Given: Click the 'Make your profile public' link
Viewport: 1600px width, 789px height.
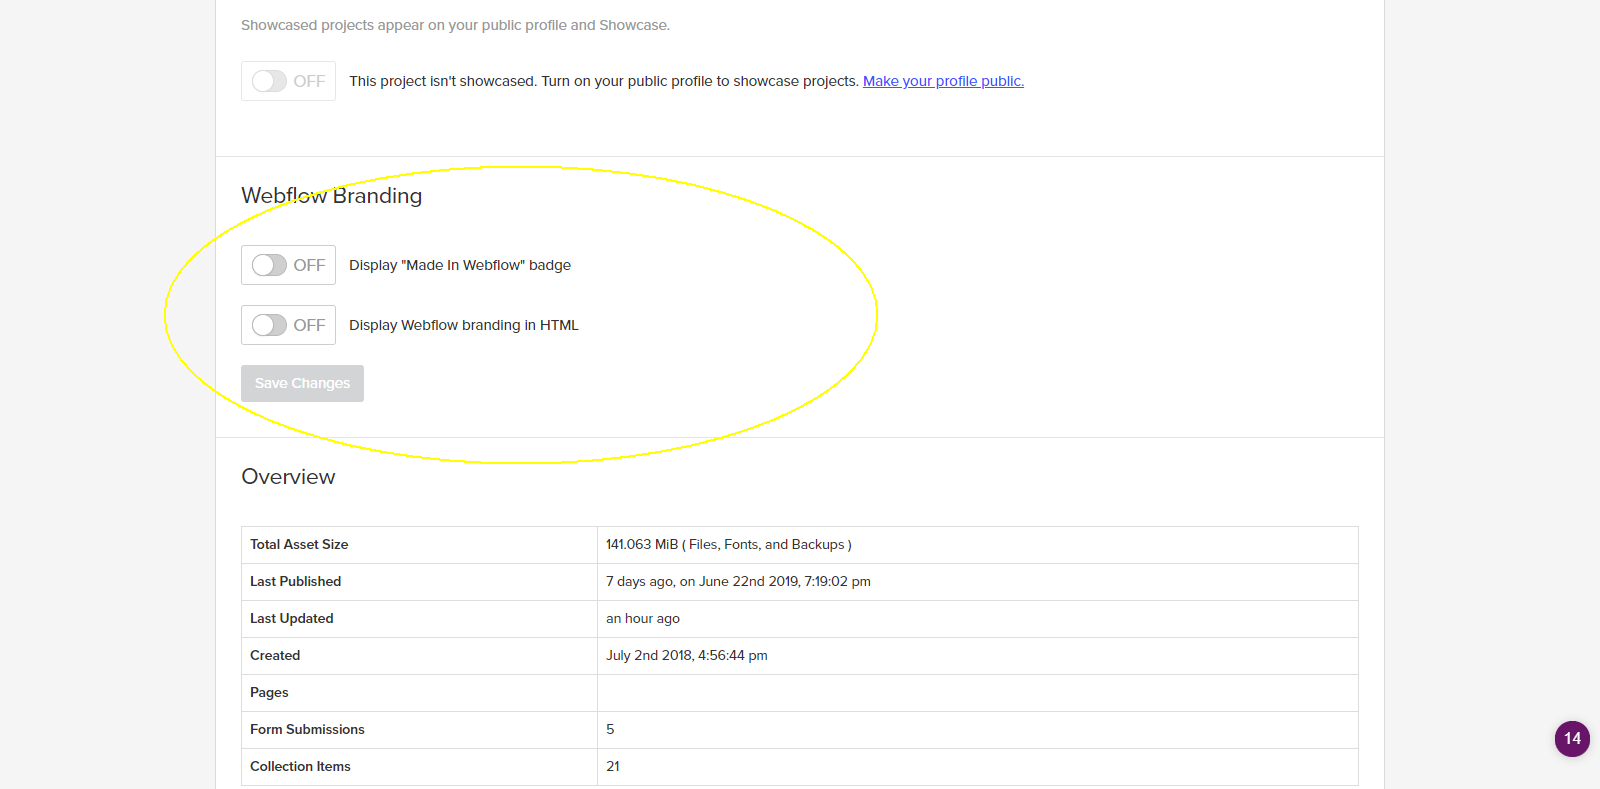Looking at the screenshot, I should tap(943, 81).
